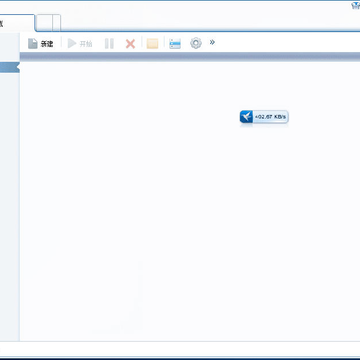Open settings via the gear icon
The width and height of the screenshot is (360, 360).
(196, 43)
